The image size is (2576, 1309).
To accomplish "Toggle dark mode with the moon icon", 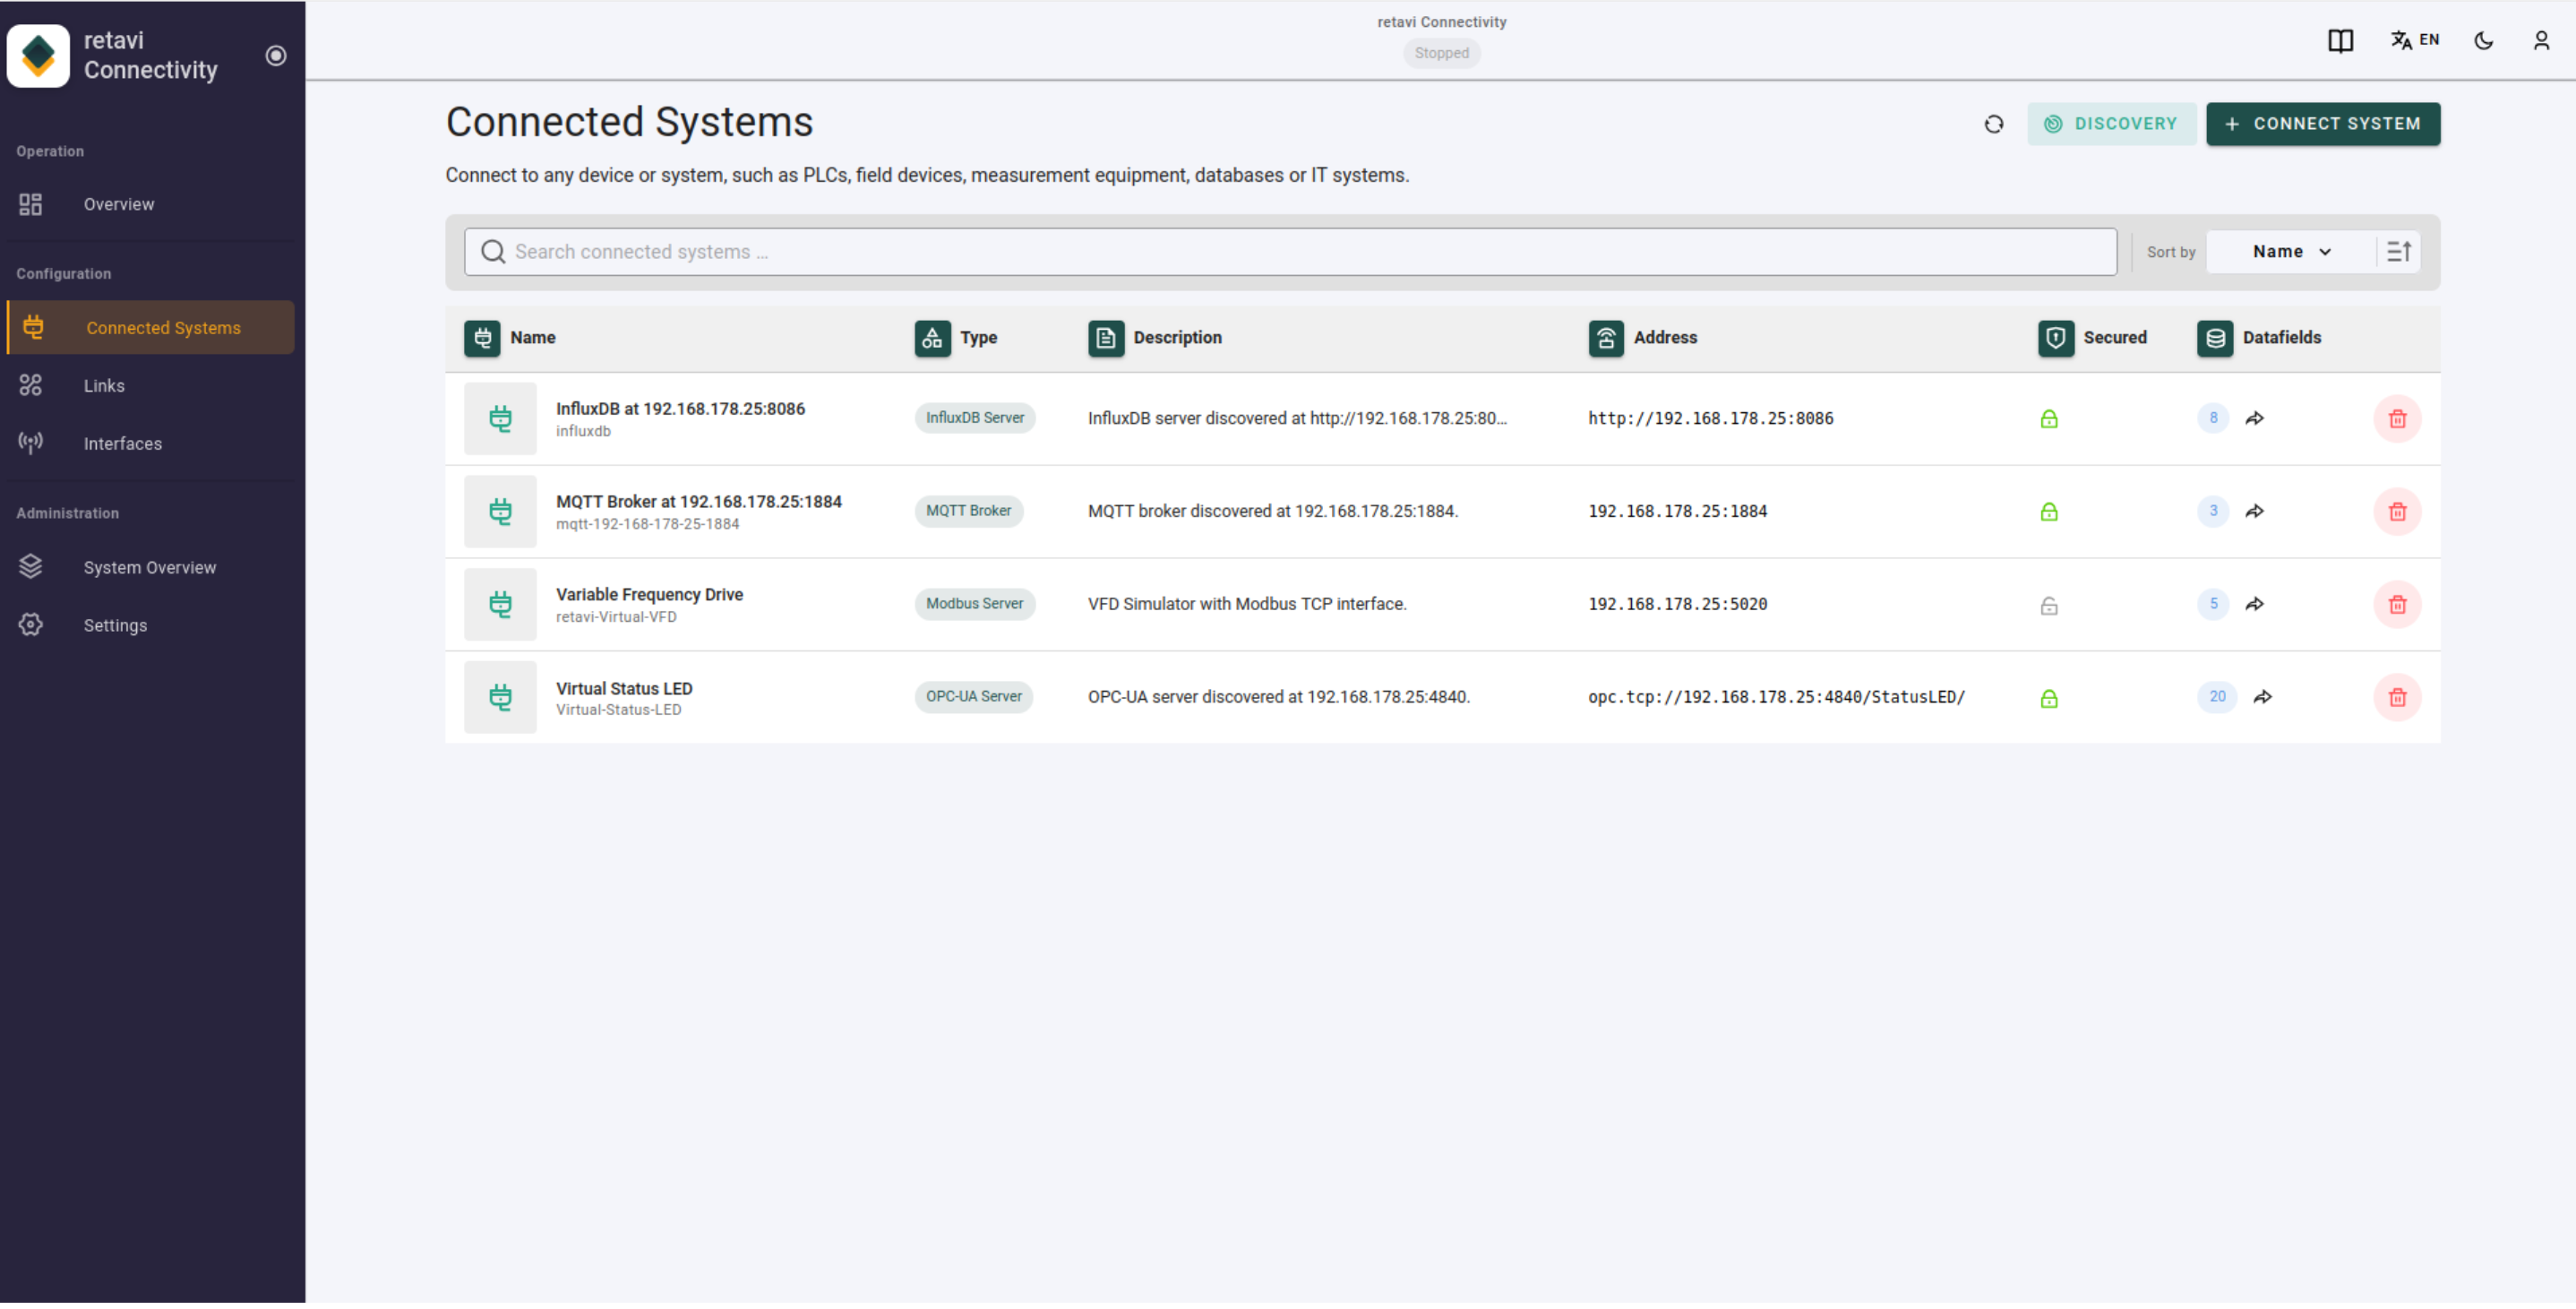I will 2483,41.
